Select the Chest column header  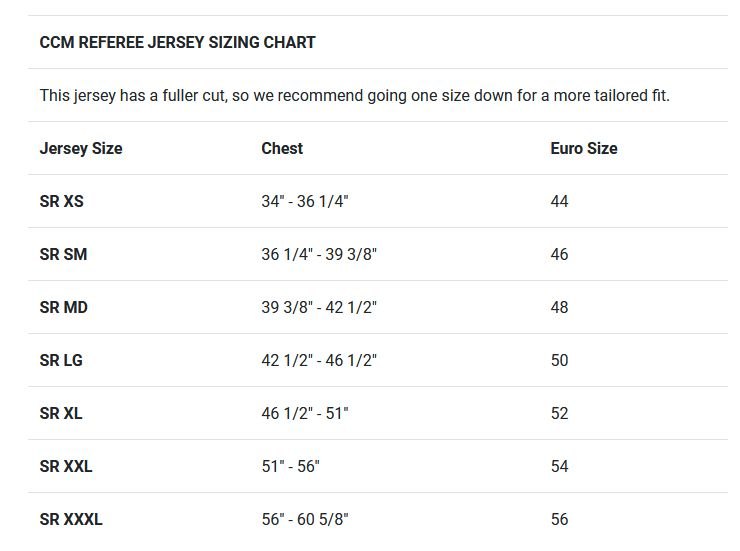click(x=282, y=148)
